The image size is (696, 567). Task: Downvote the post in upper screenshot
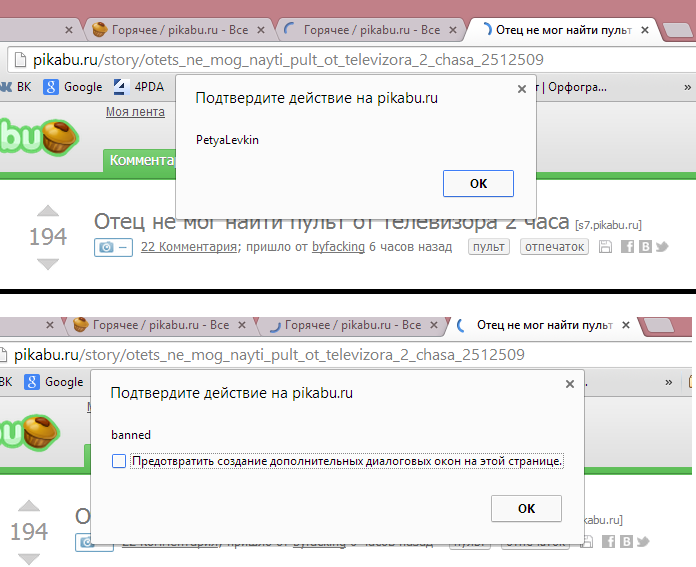click(x=47, y=264)
